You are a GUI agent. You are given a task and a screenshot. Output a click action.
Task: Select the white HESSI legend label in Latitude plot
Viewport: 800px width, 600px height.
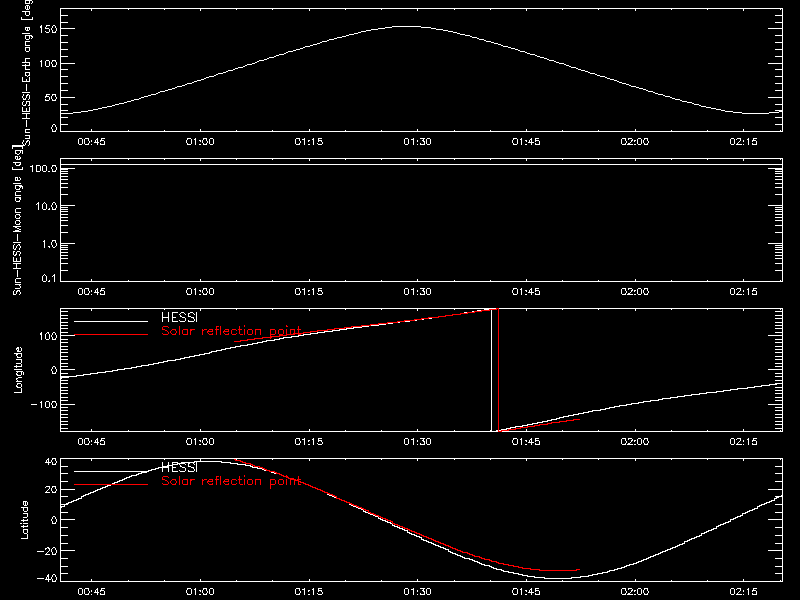(179, 467)
